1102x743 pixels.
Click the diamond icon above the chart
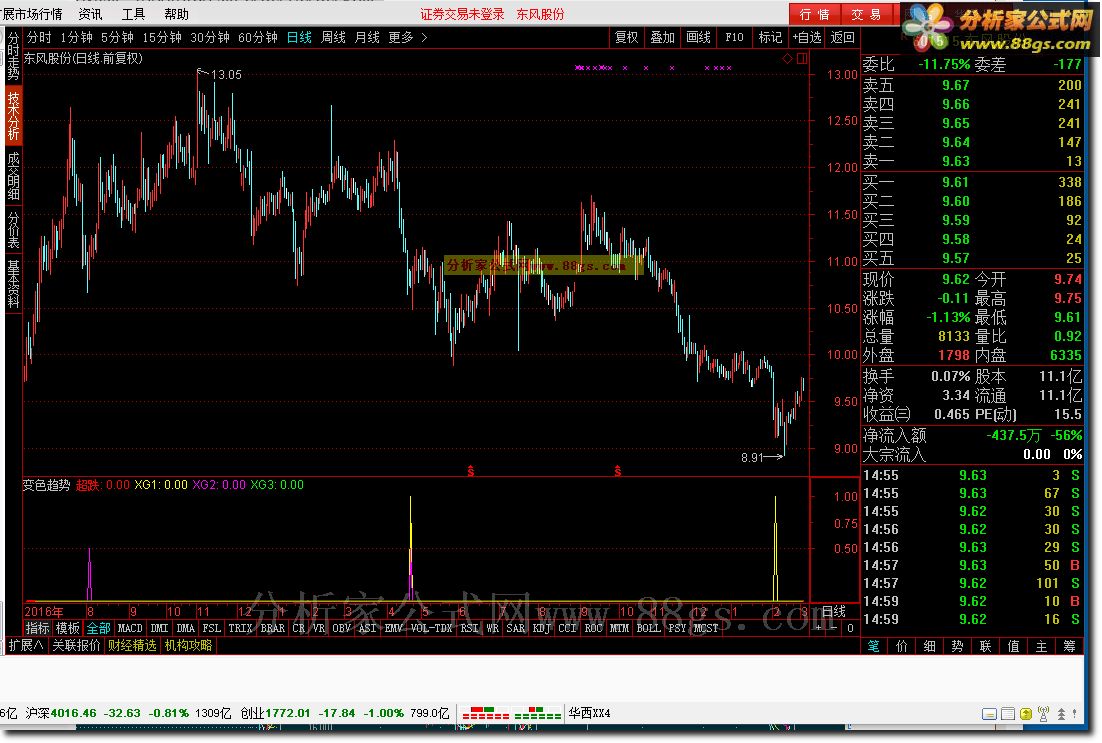pyautogui.click(x=787, y=58)
